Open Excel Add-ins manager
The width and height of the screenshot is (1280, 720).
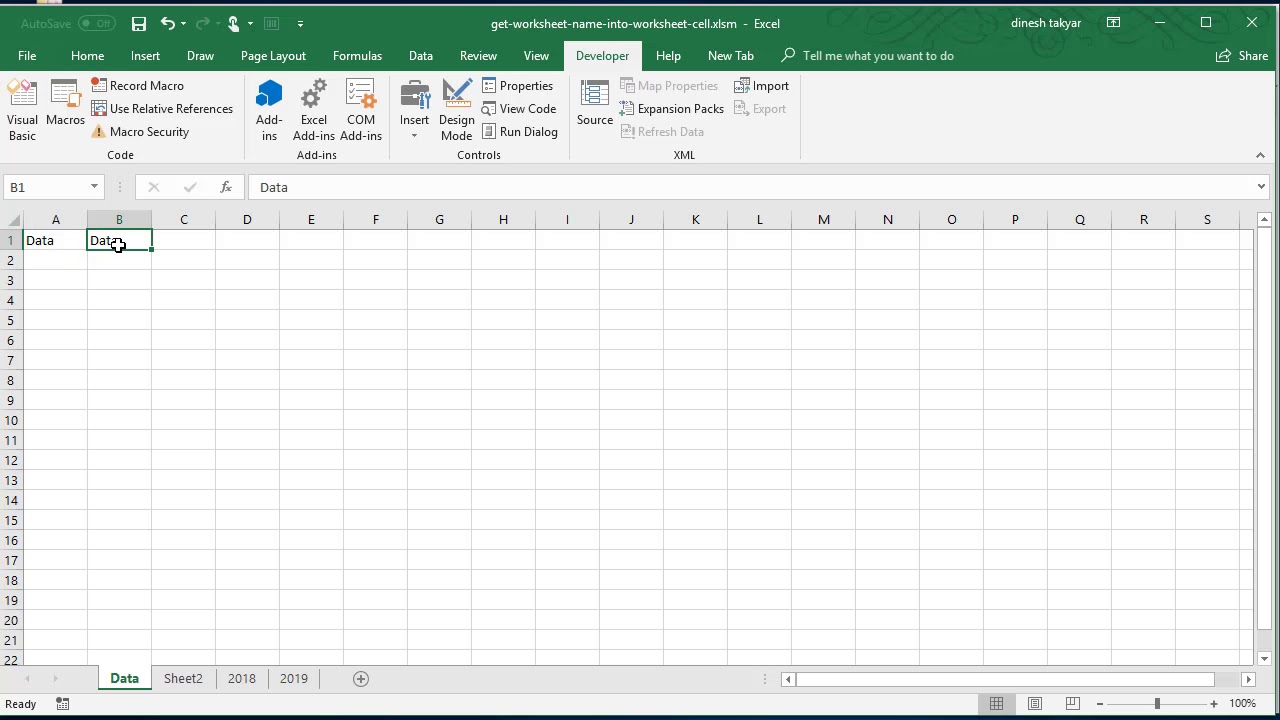313,110
